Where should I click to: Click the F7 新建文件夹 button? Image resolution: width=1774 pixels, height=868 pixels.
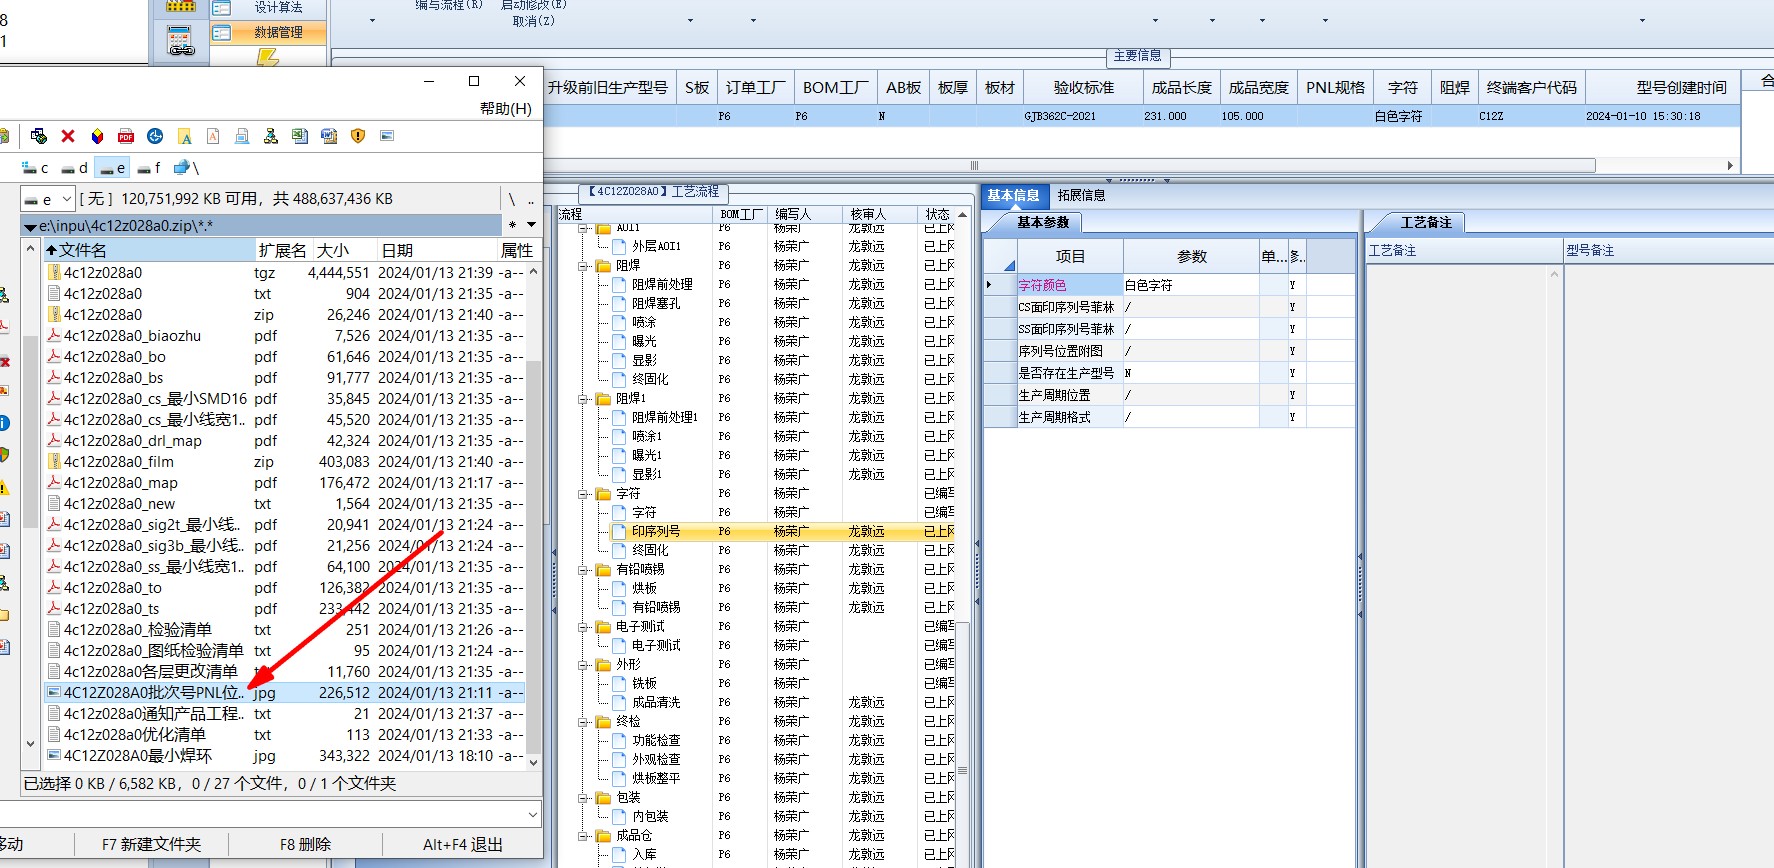pos(151,845)
